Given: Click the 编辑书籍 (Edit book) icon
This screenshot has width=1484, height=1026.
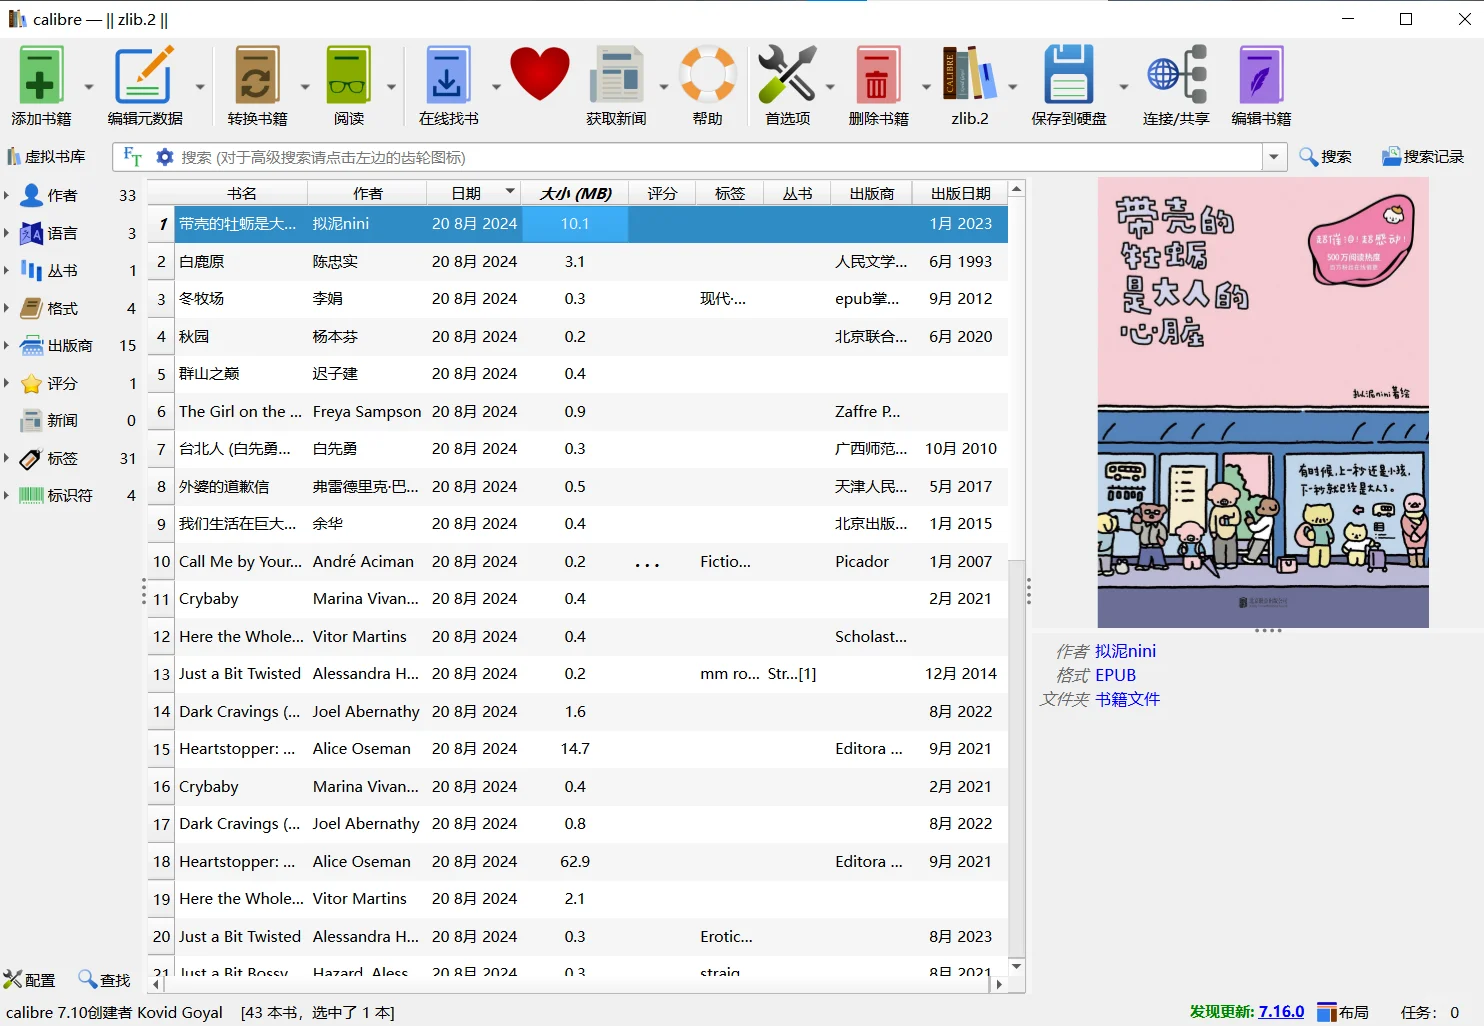Looking at the screenshot, I should pos(1261,75).
